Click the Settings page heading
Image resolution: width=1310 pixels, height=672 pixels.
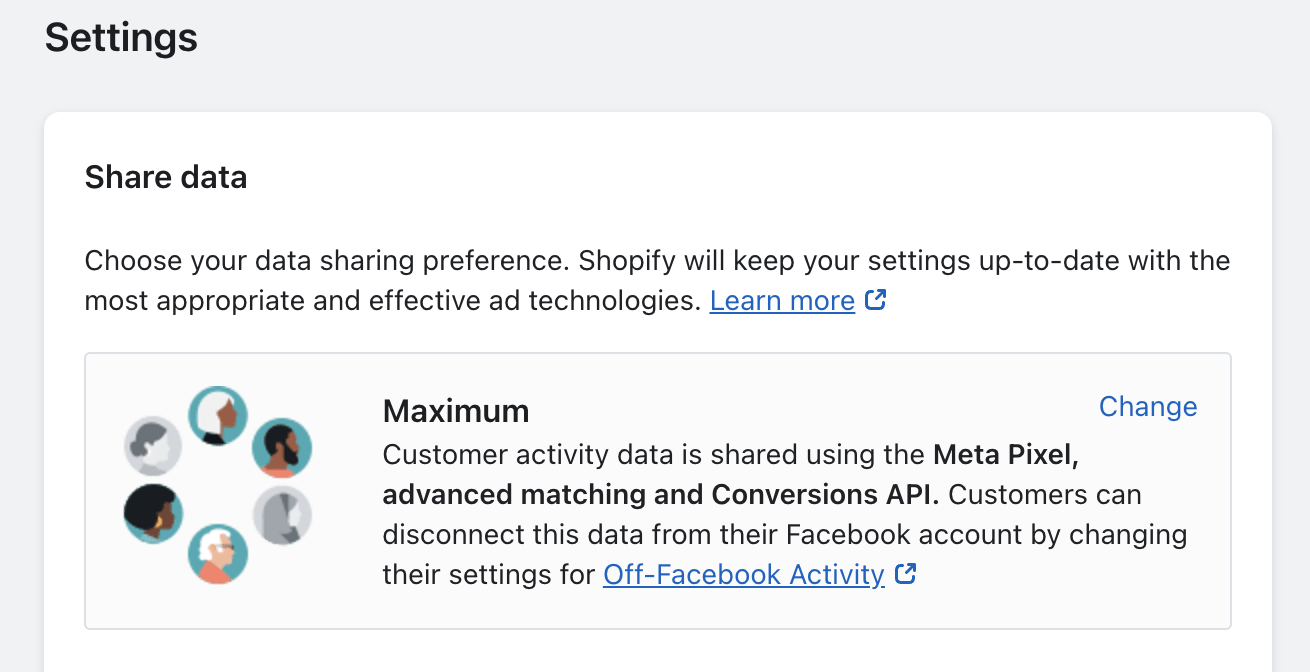[121, 38]
